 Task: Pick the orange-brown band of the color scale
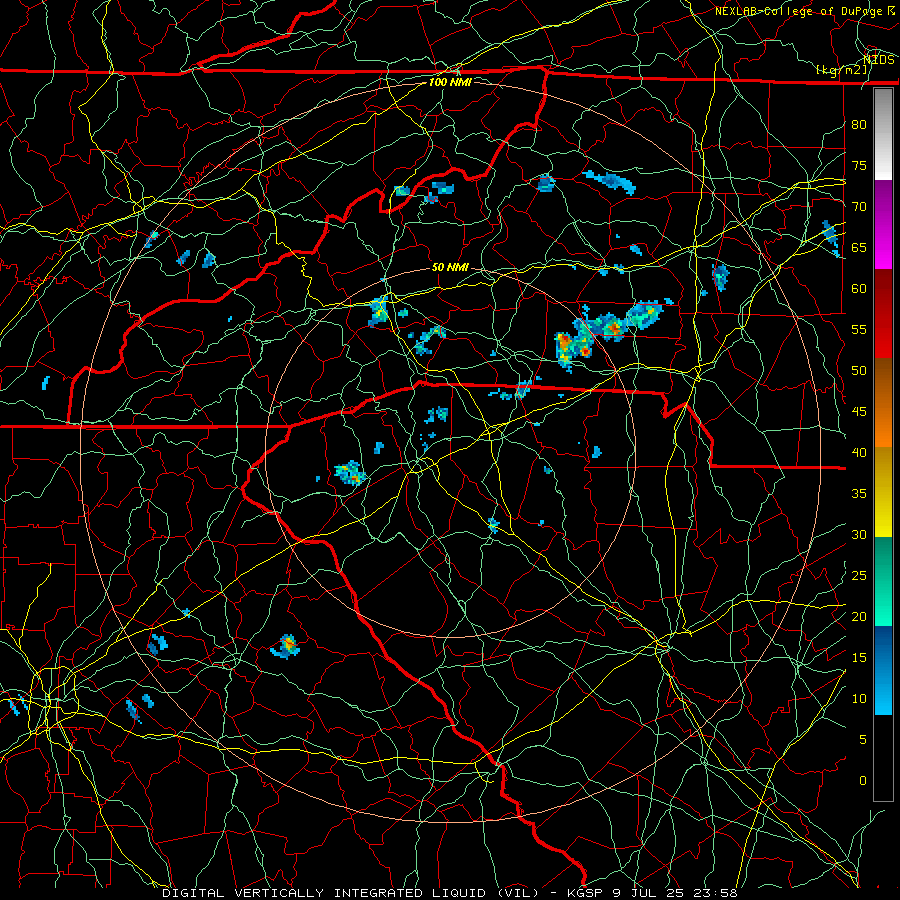(x=883, y=403)
